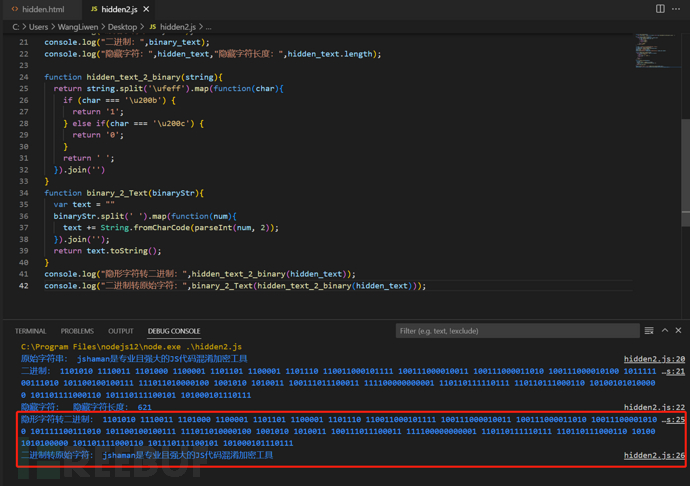Open the editor more actions menu
This screenshot has width=690, height=486.
tap(677, 9)
